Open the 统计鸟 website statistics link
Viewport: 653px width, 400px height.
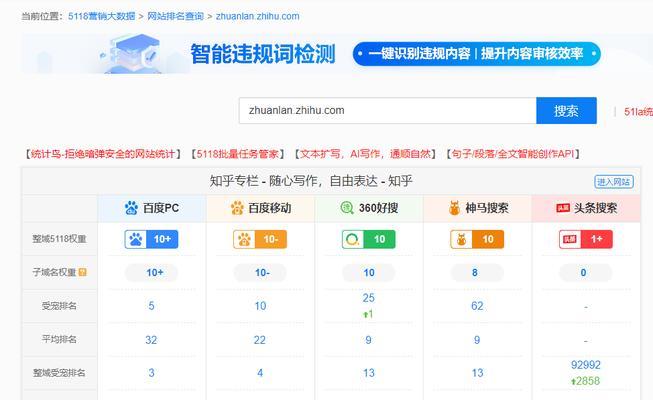coord(103,154)
